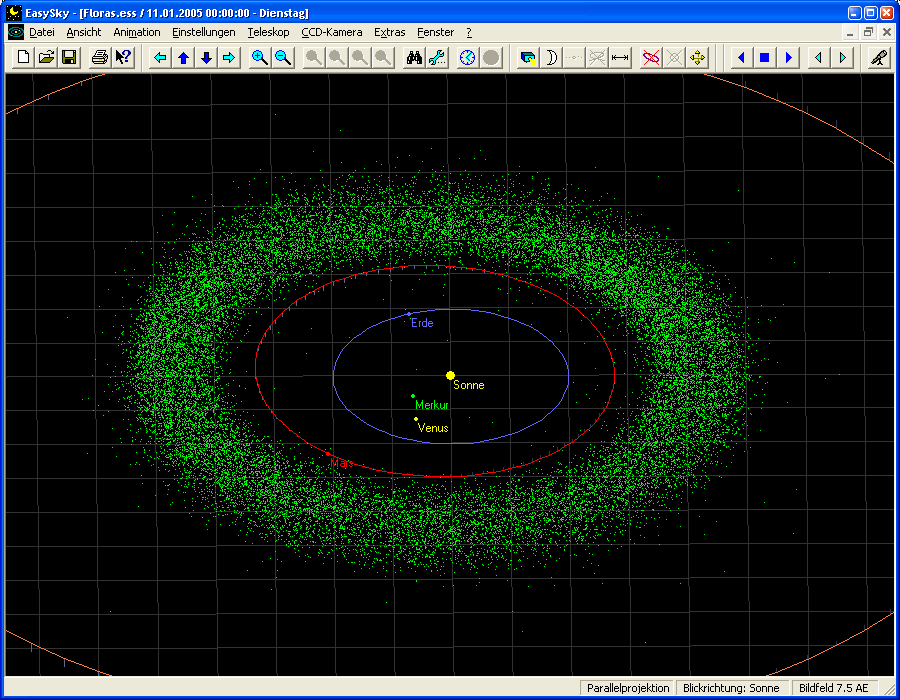Screen dimensions: 900x700
Task: Click the yellow Sonne dot in the map
Action: (x=450, y=375)
